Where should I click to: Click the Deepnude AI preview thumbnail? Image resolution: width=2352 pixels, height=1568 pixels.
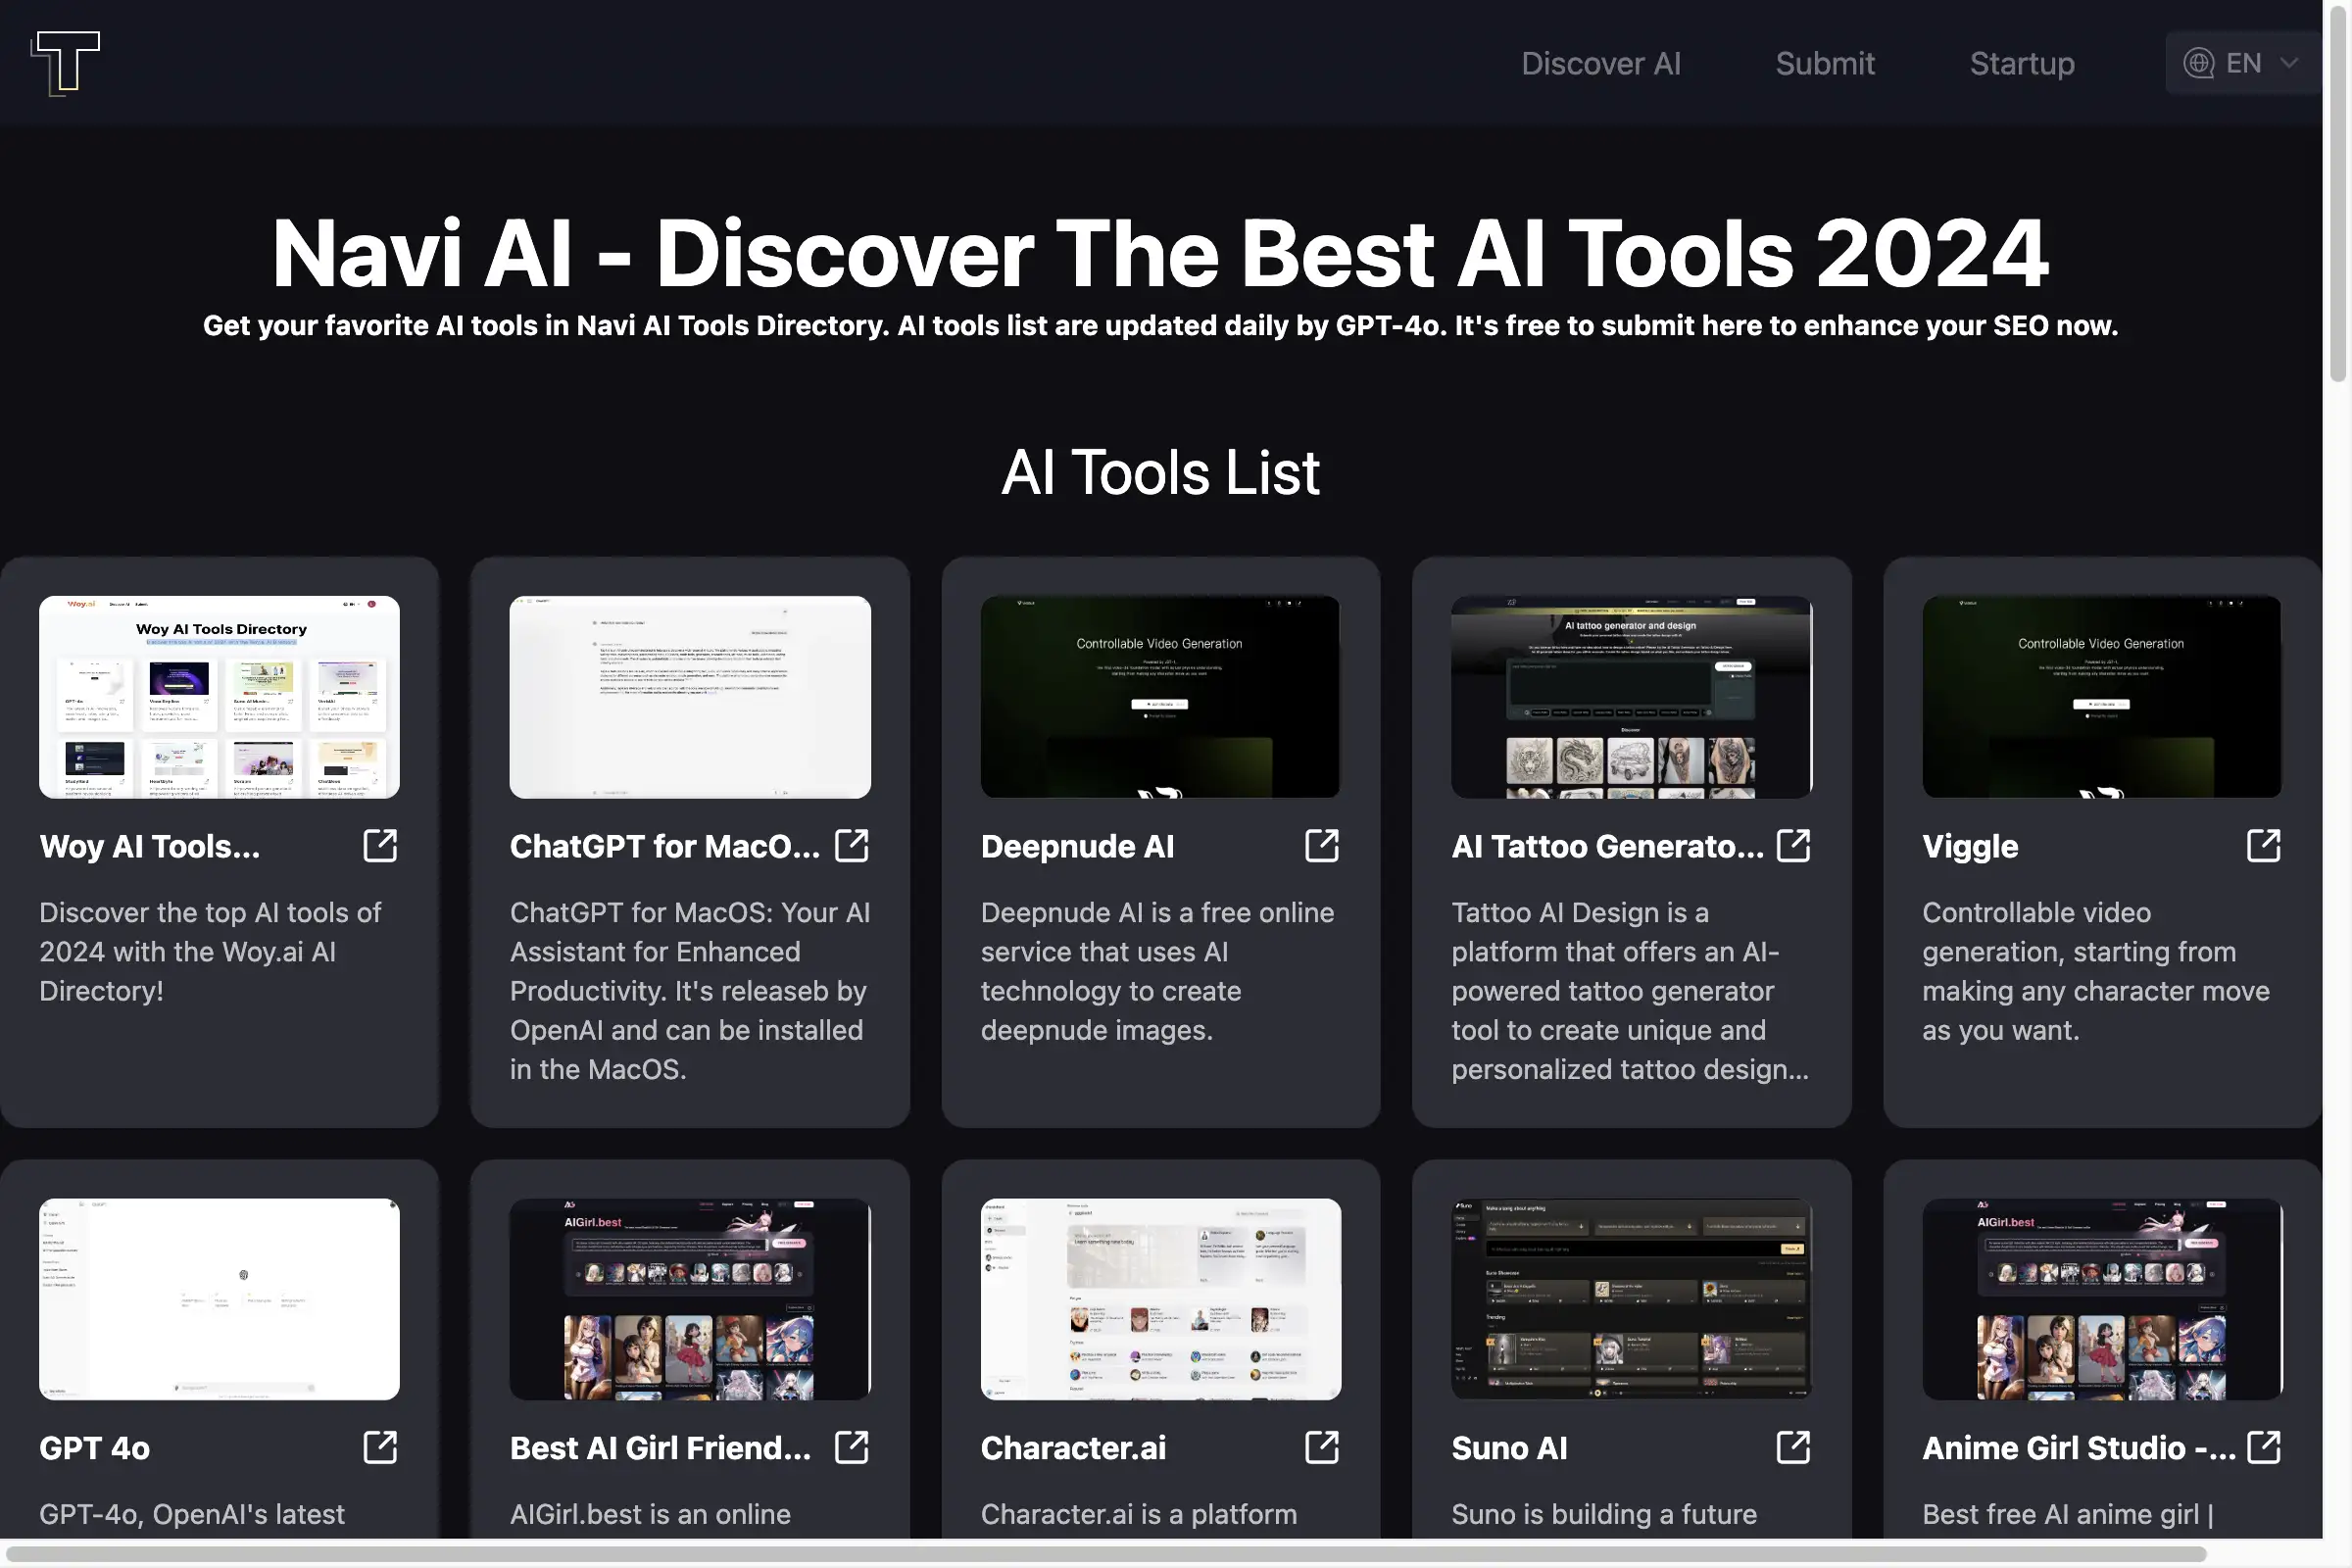pos(1160,697)
